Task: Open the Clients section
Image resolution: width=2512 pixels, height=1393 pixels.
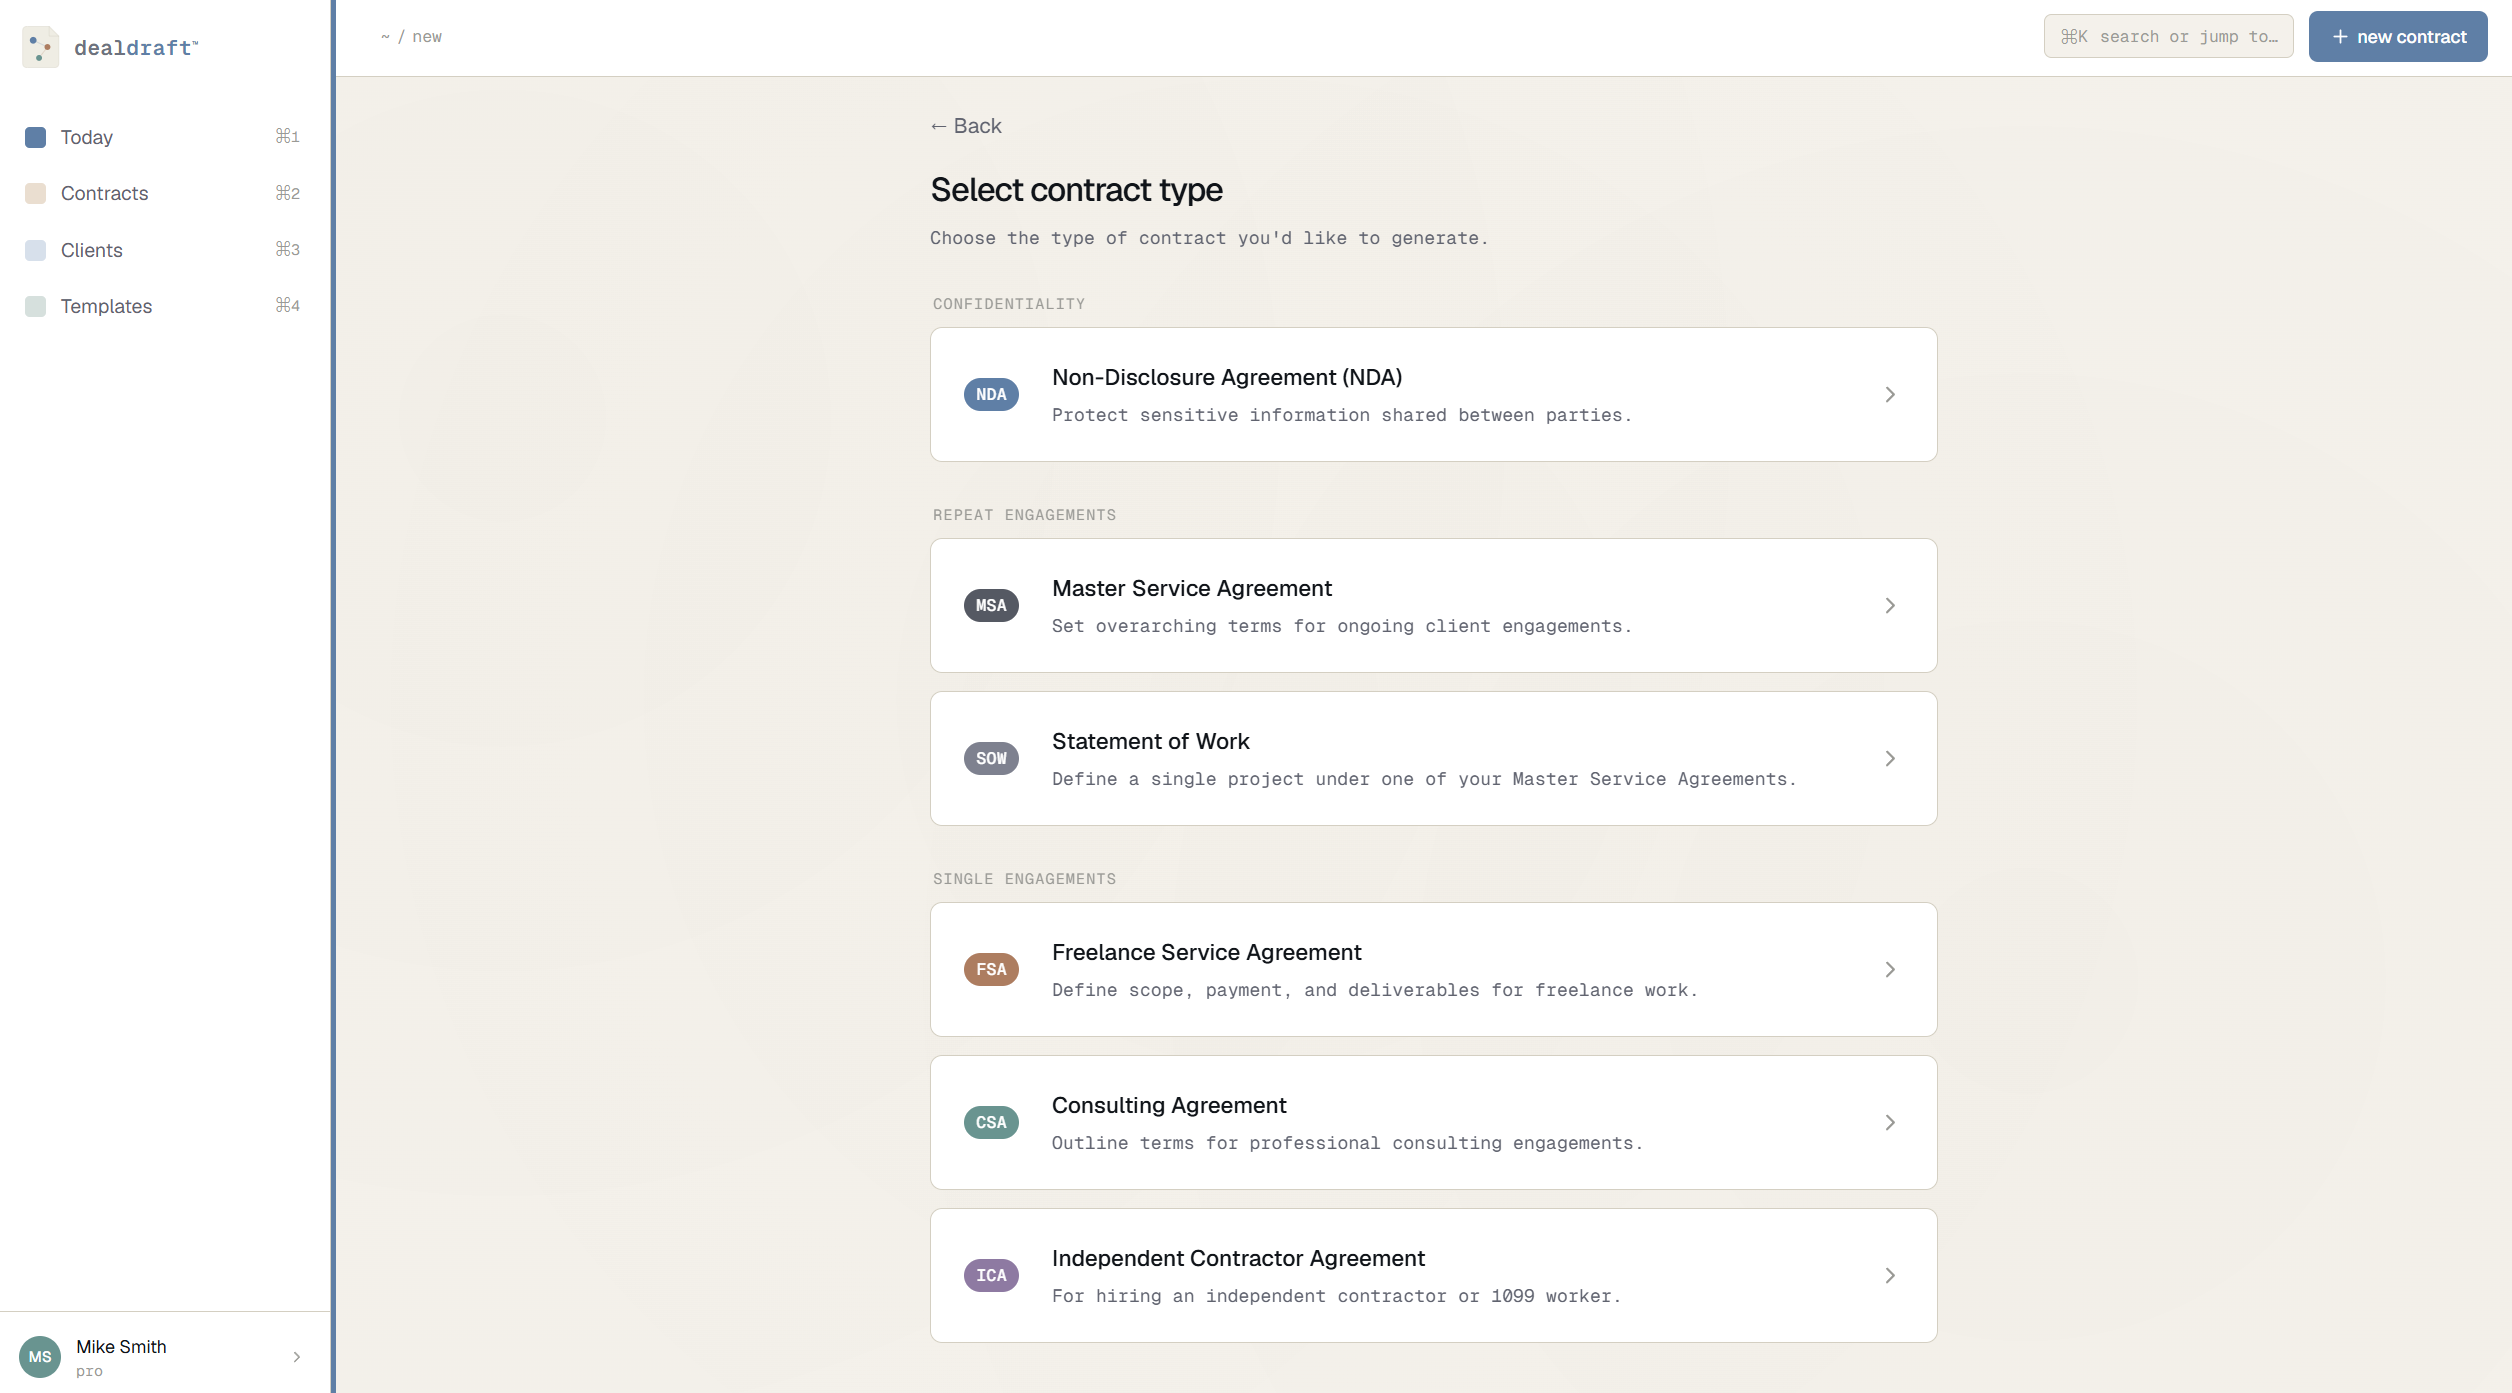Action: tap(162, 250)
